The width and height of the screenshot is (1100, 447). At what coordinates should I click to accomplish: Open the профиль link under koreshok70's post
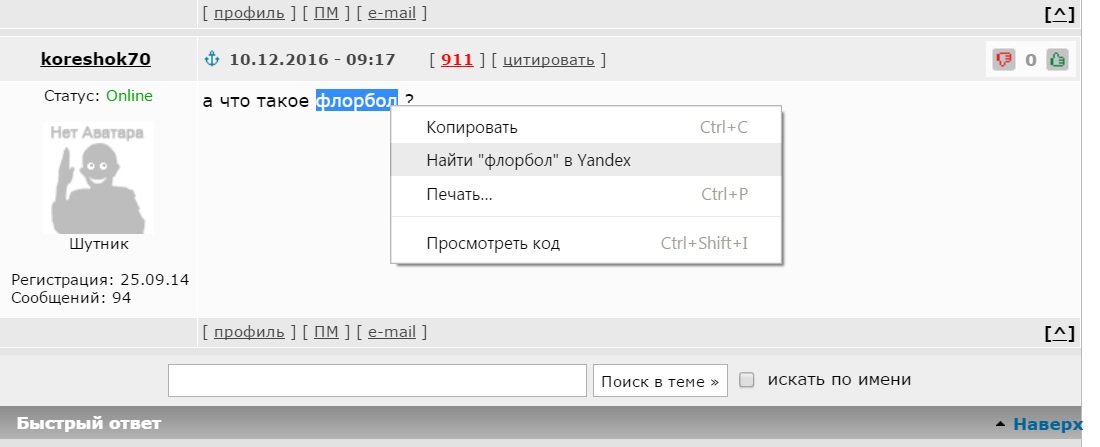point(249,331)
